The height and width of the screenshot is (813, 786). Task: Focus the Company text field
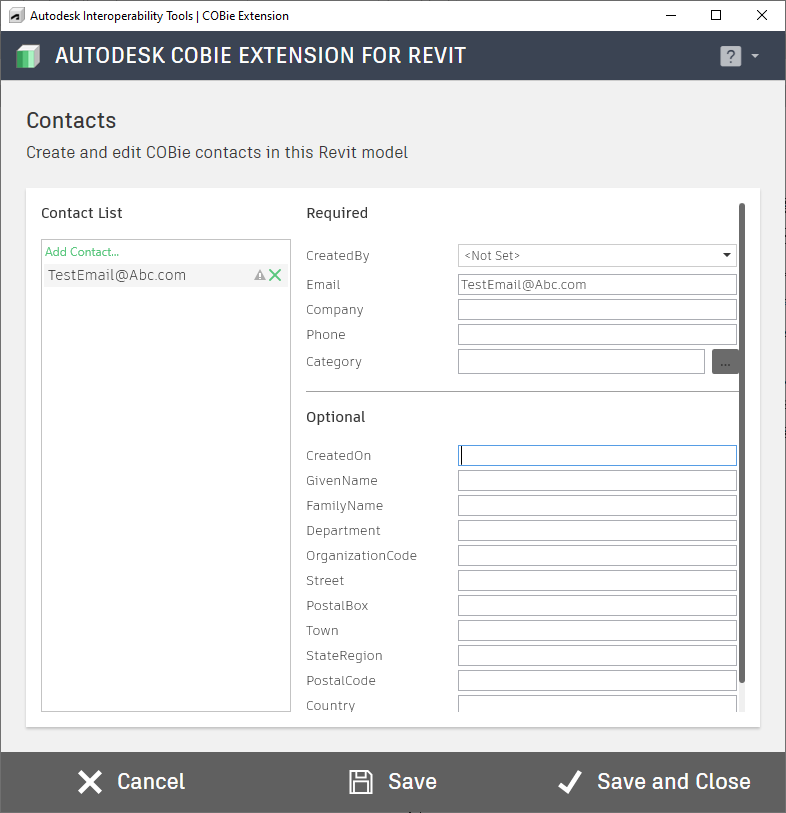597,310
